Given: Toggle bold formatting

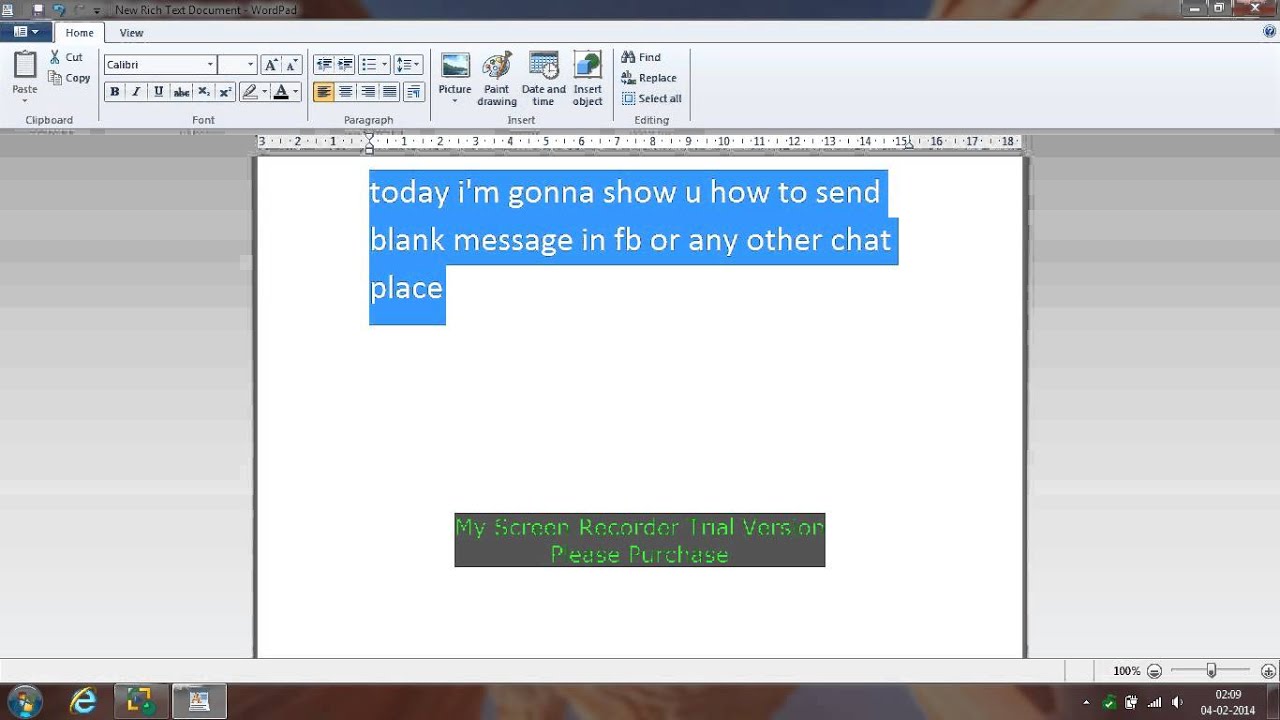Looking at the screenshot, I should [114, 92].
